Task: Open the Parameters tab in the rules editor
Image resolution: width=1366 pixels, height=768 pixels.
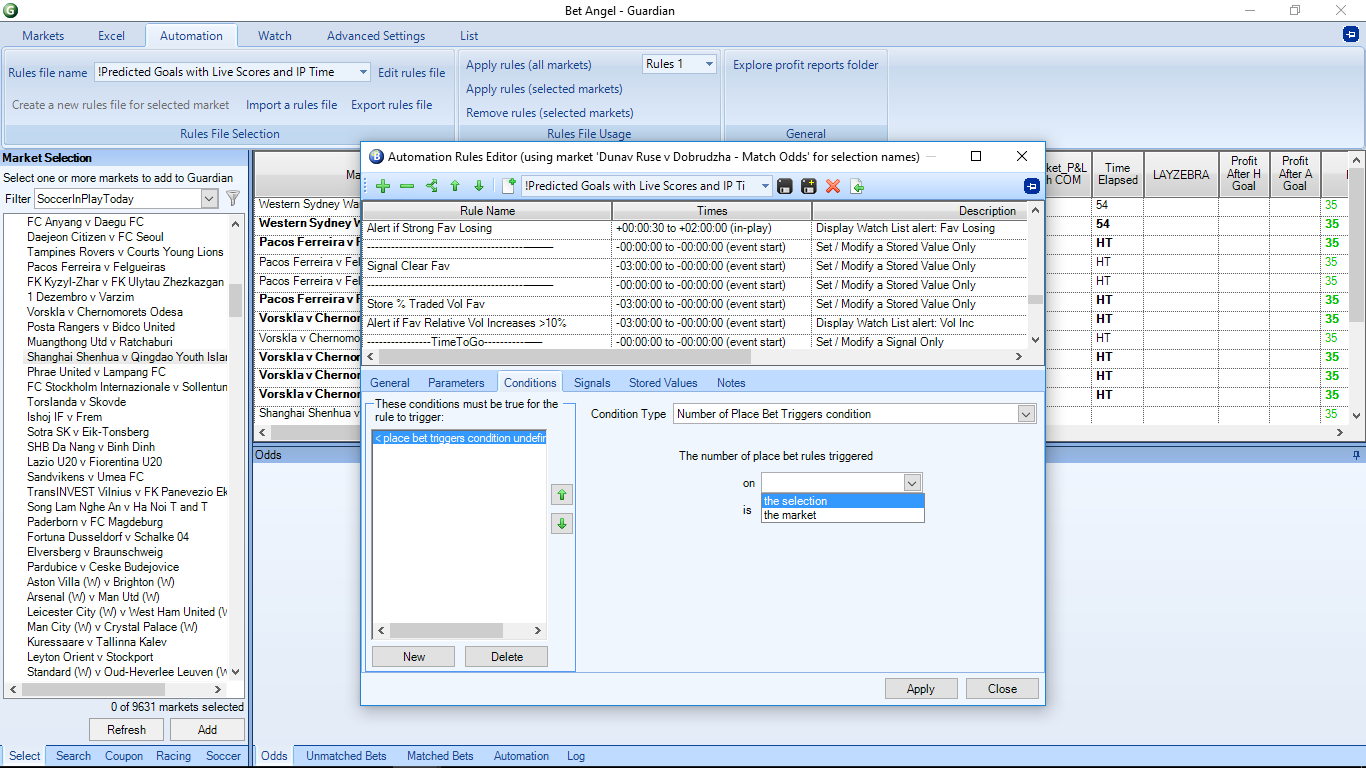Action: (x=456, y=383)
